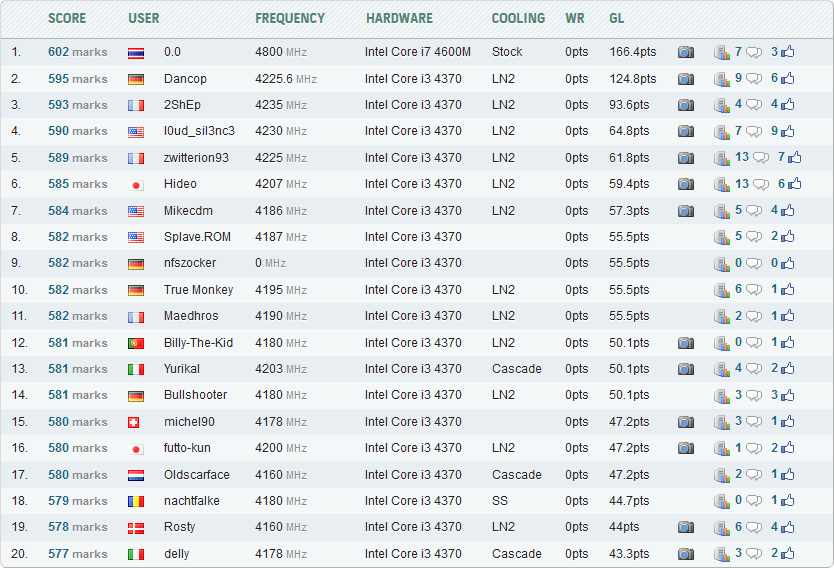This screenshot has height=568, width=834.
Task: Sort by the SCORE column header
Action: click(x=67, y=18)
